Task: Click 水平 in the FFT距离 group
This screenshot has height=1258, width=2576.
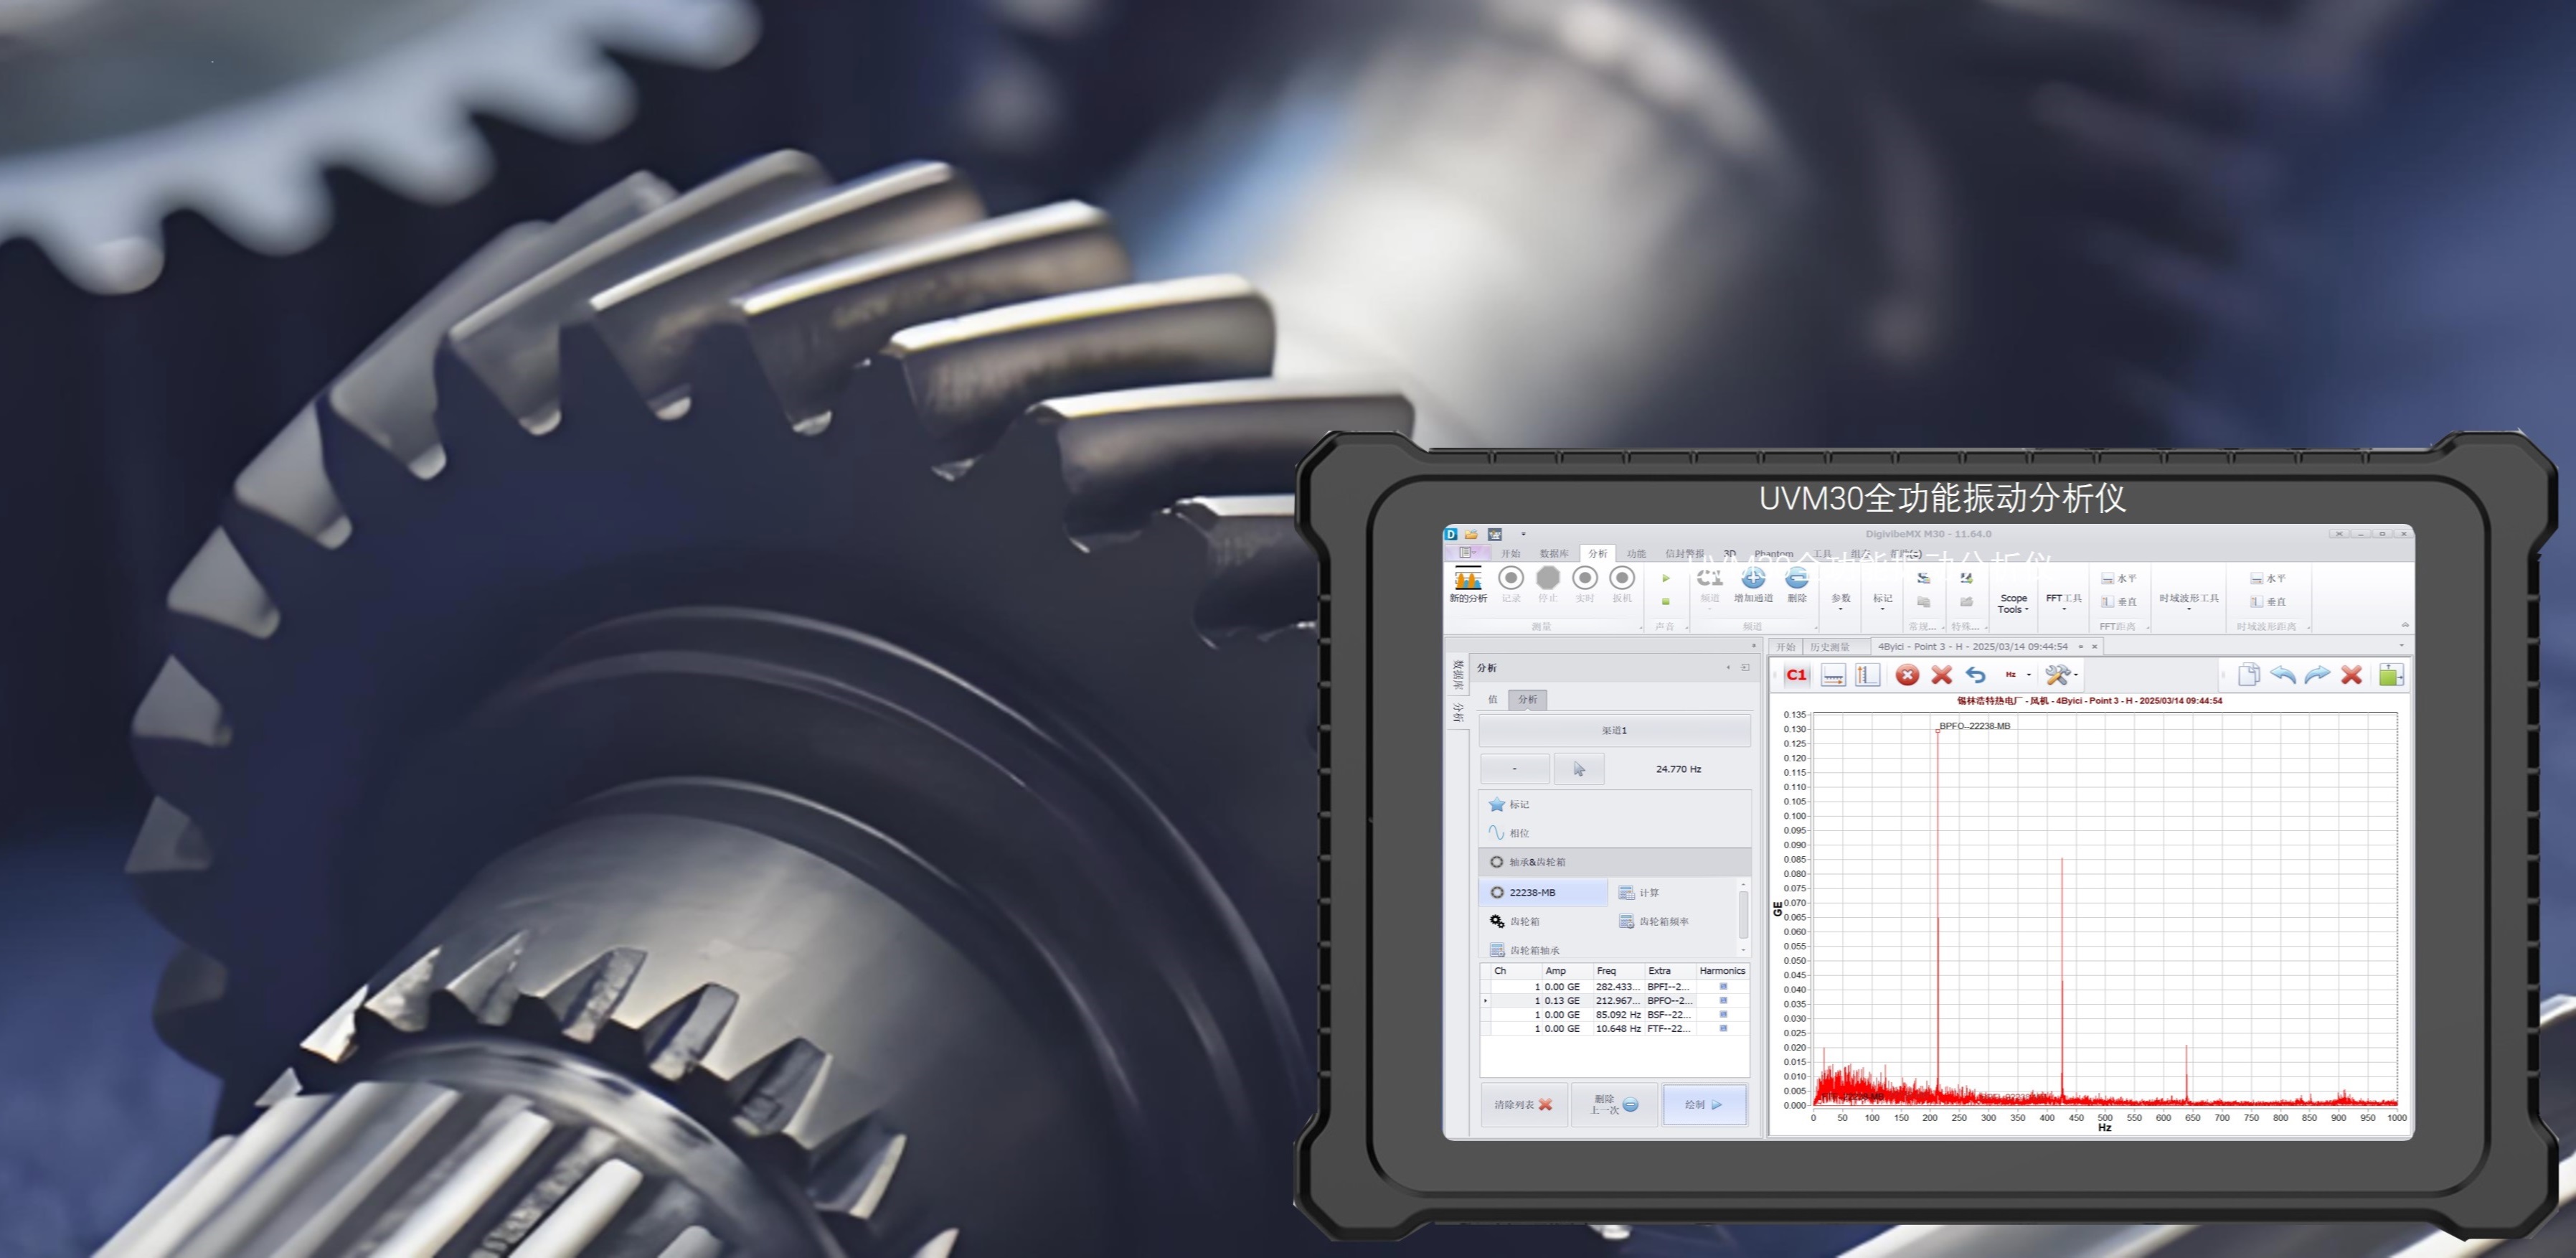Action: [x=2119, y=578]
